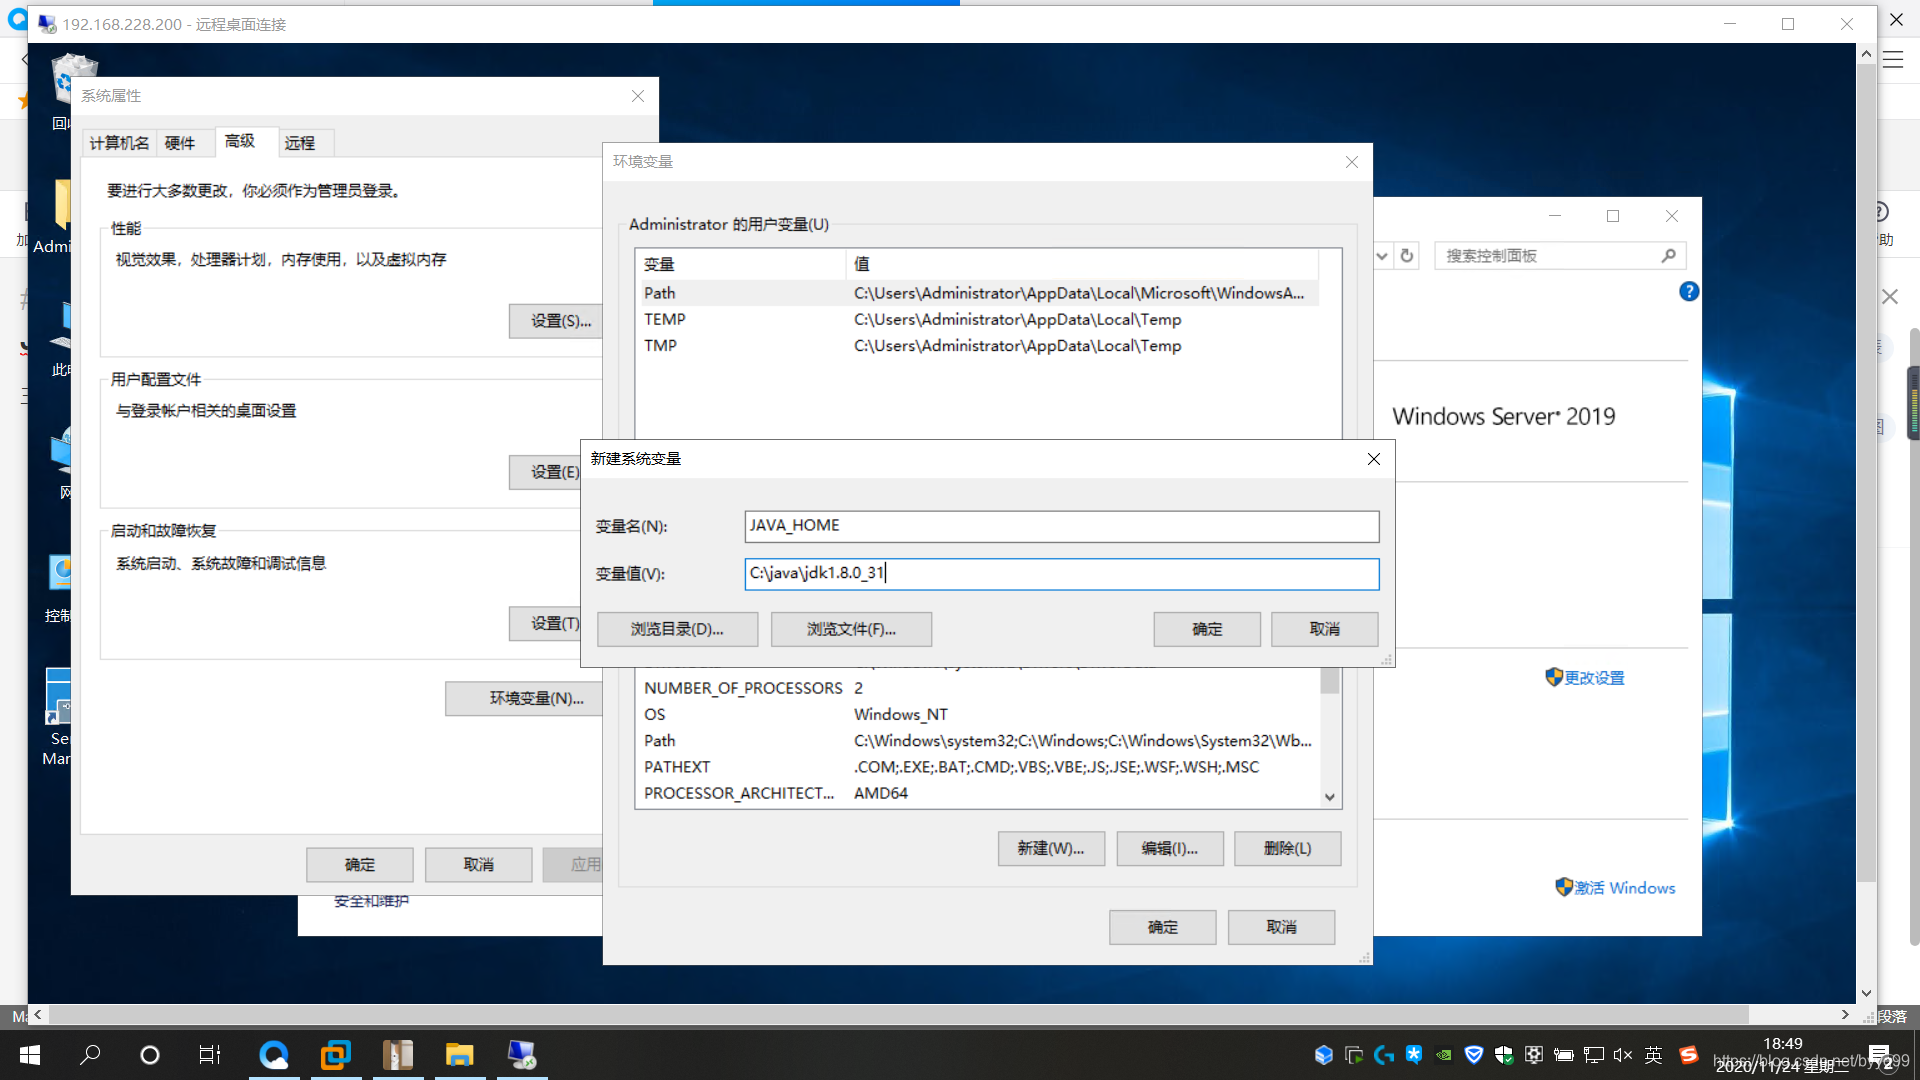The image size is (1920, 1080).
Task: Click the 英 input language indicator
Action: [x=1654, y=1055]
